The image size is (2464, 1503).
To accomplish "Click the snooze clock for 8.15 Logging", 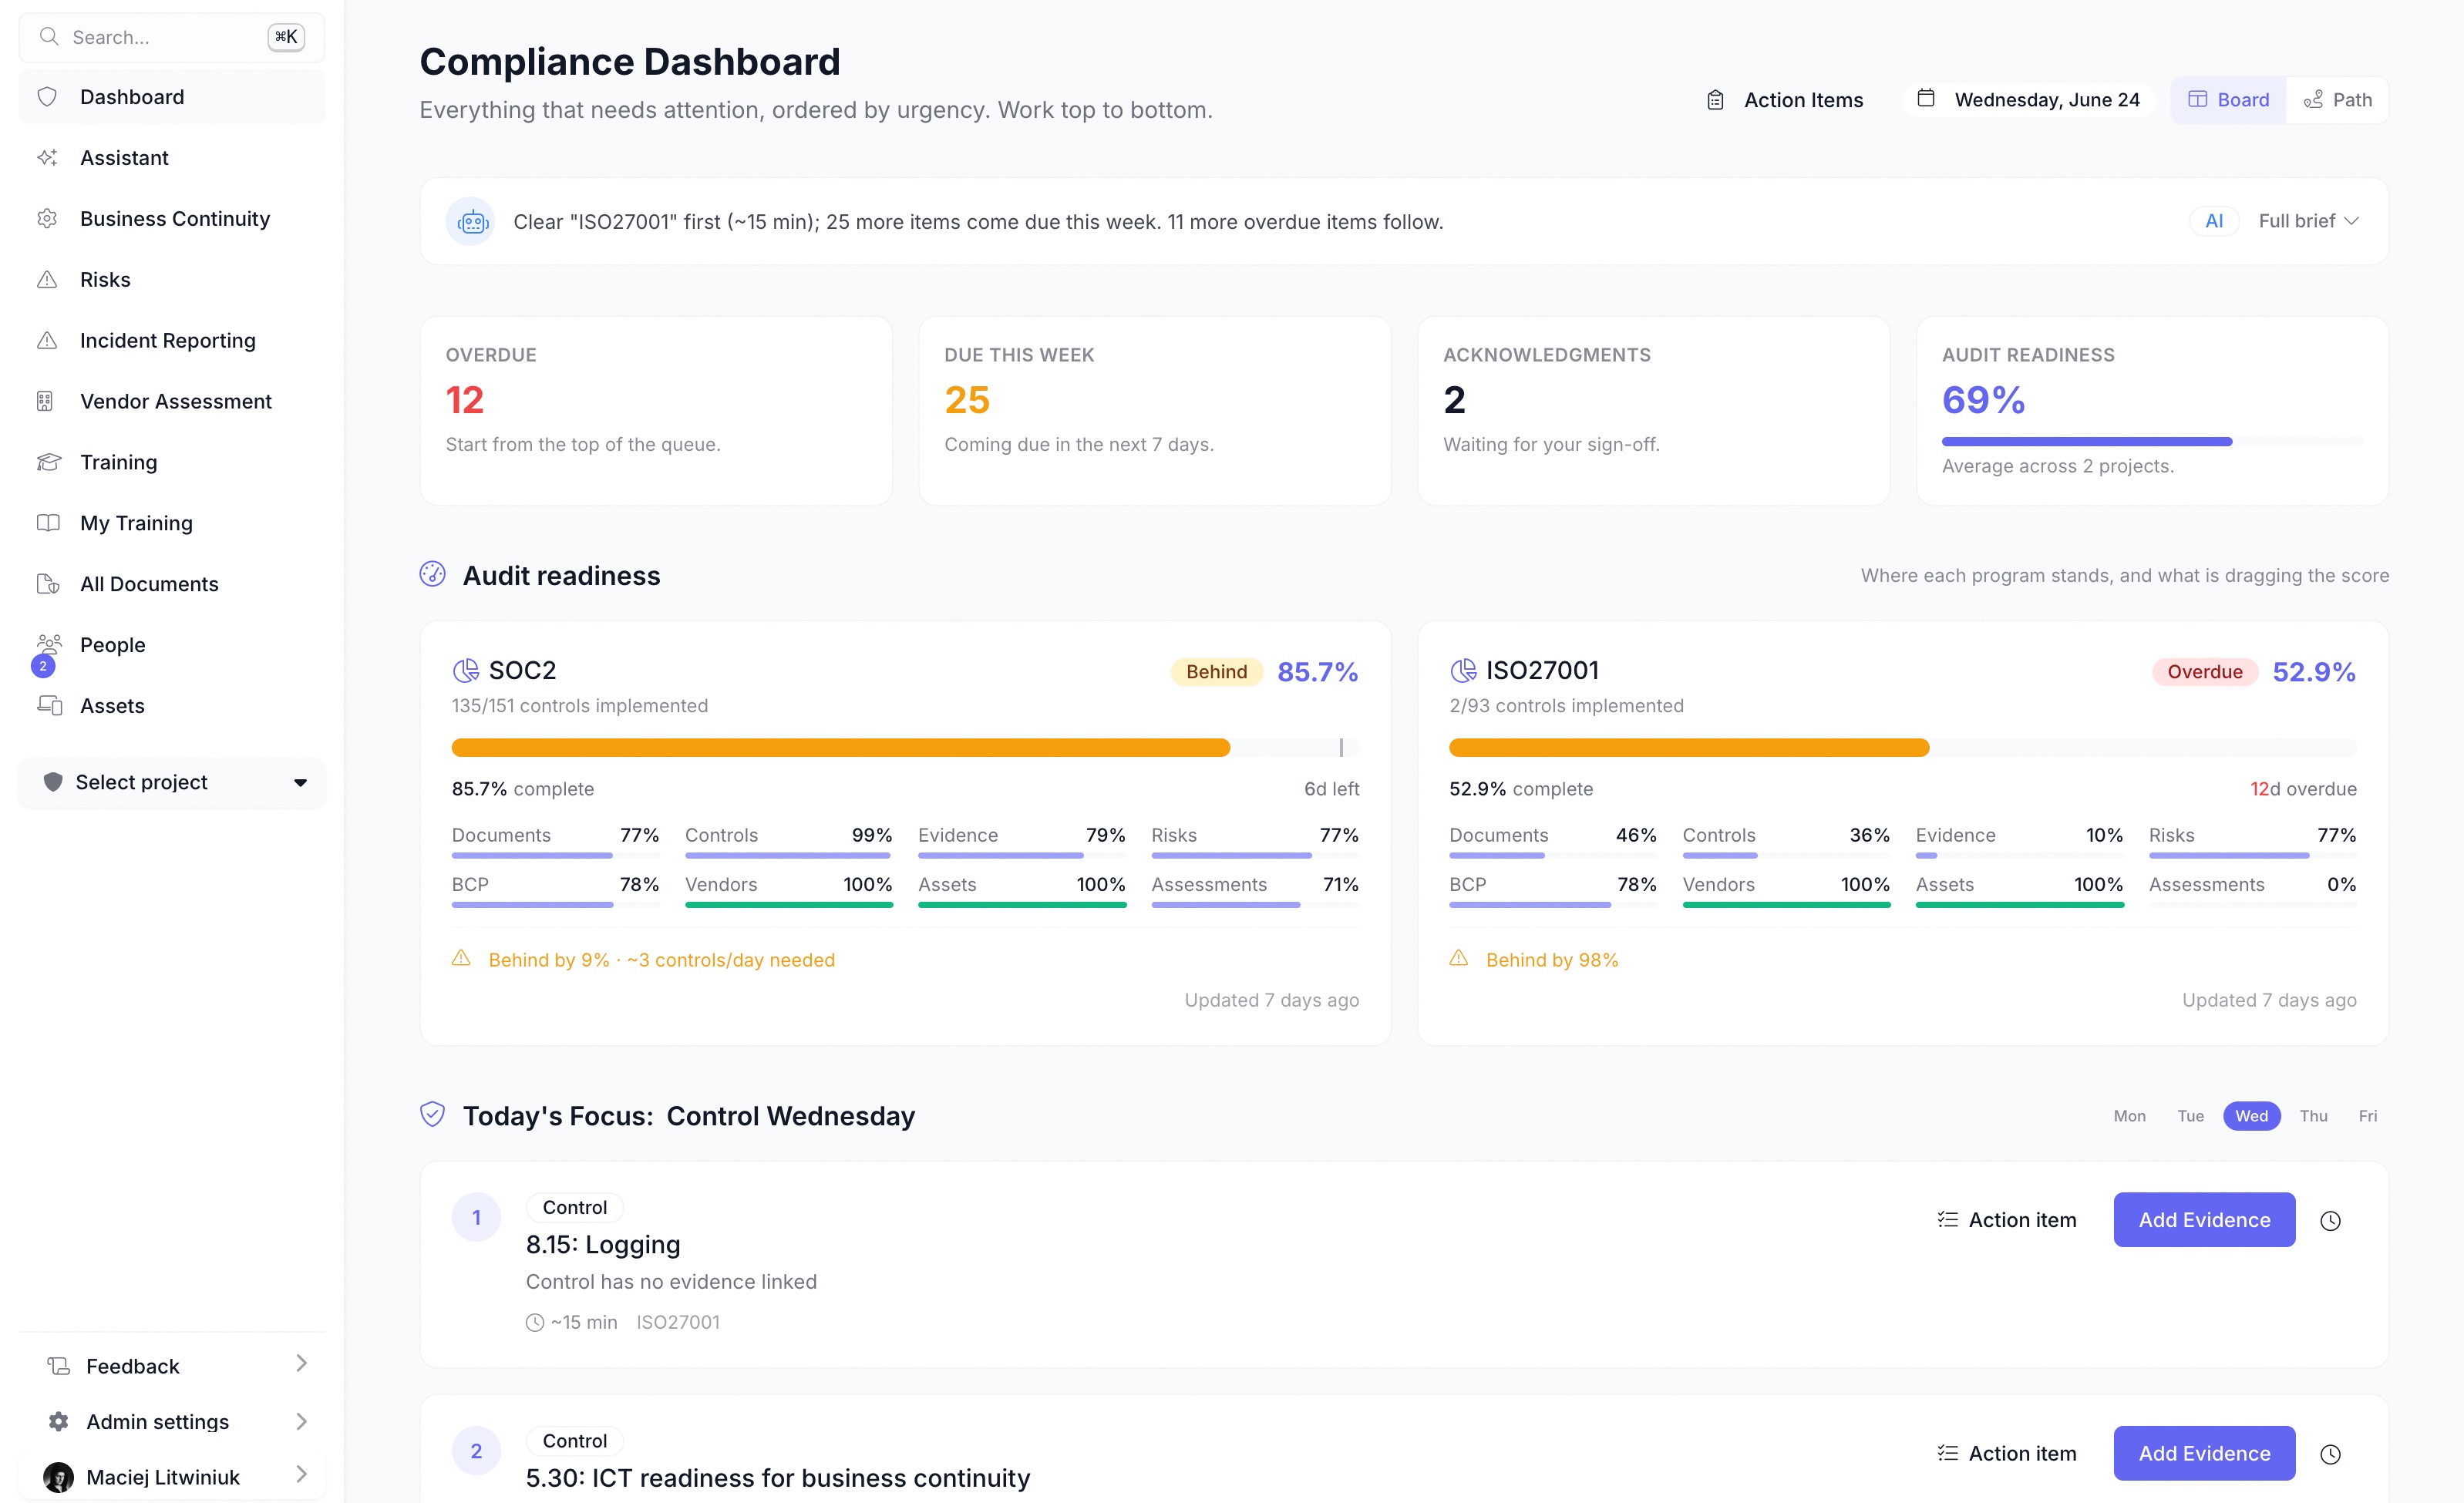I will coord(2330,1221).
